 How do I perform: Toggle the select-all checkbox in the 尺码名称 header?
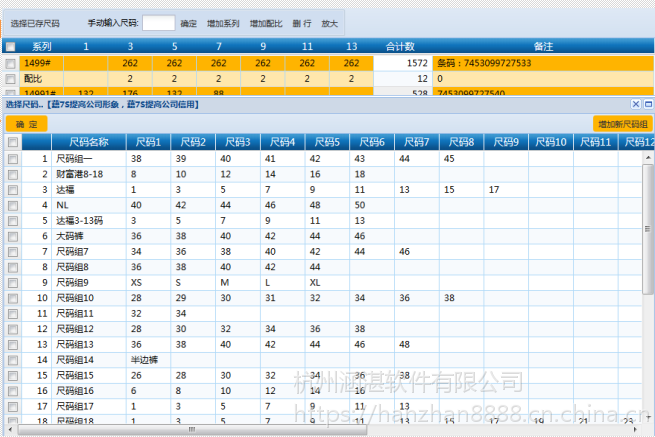[x=13, y=142]
